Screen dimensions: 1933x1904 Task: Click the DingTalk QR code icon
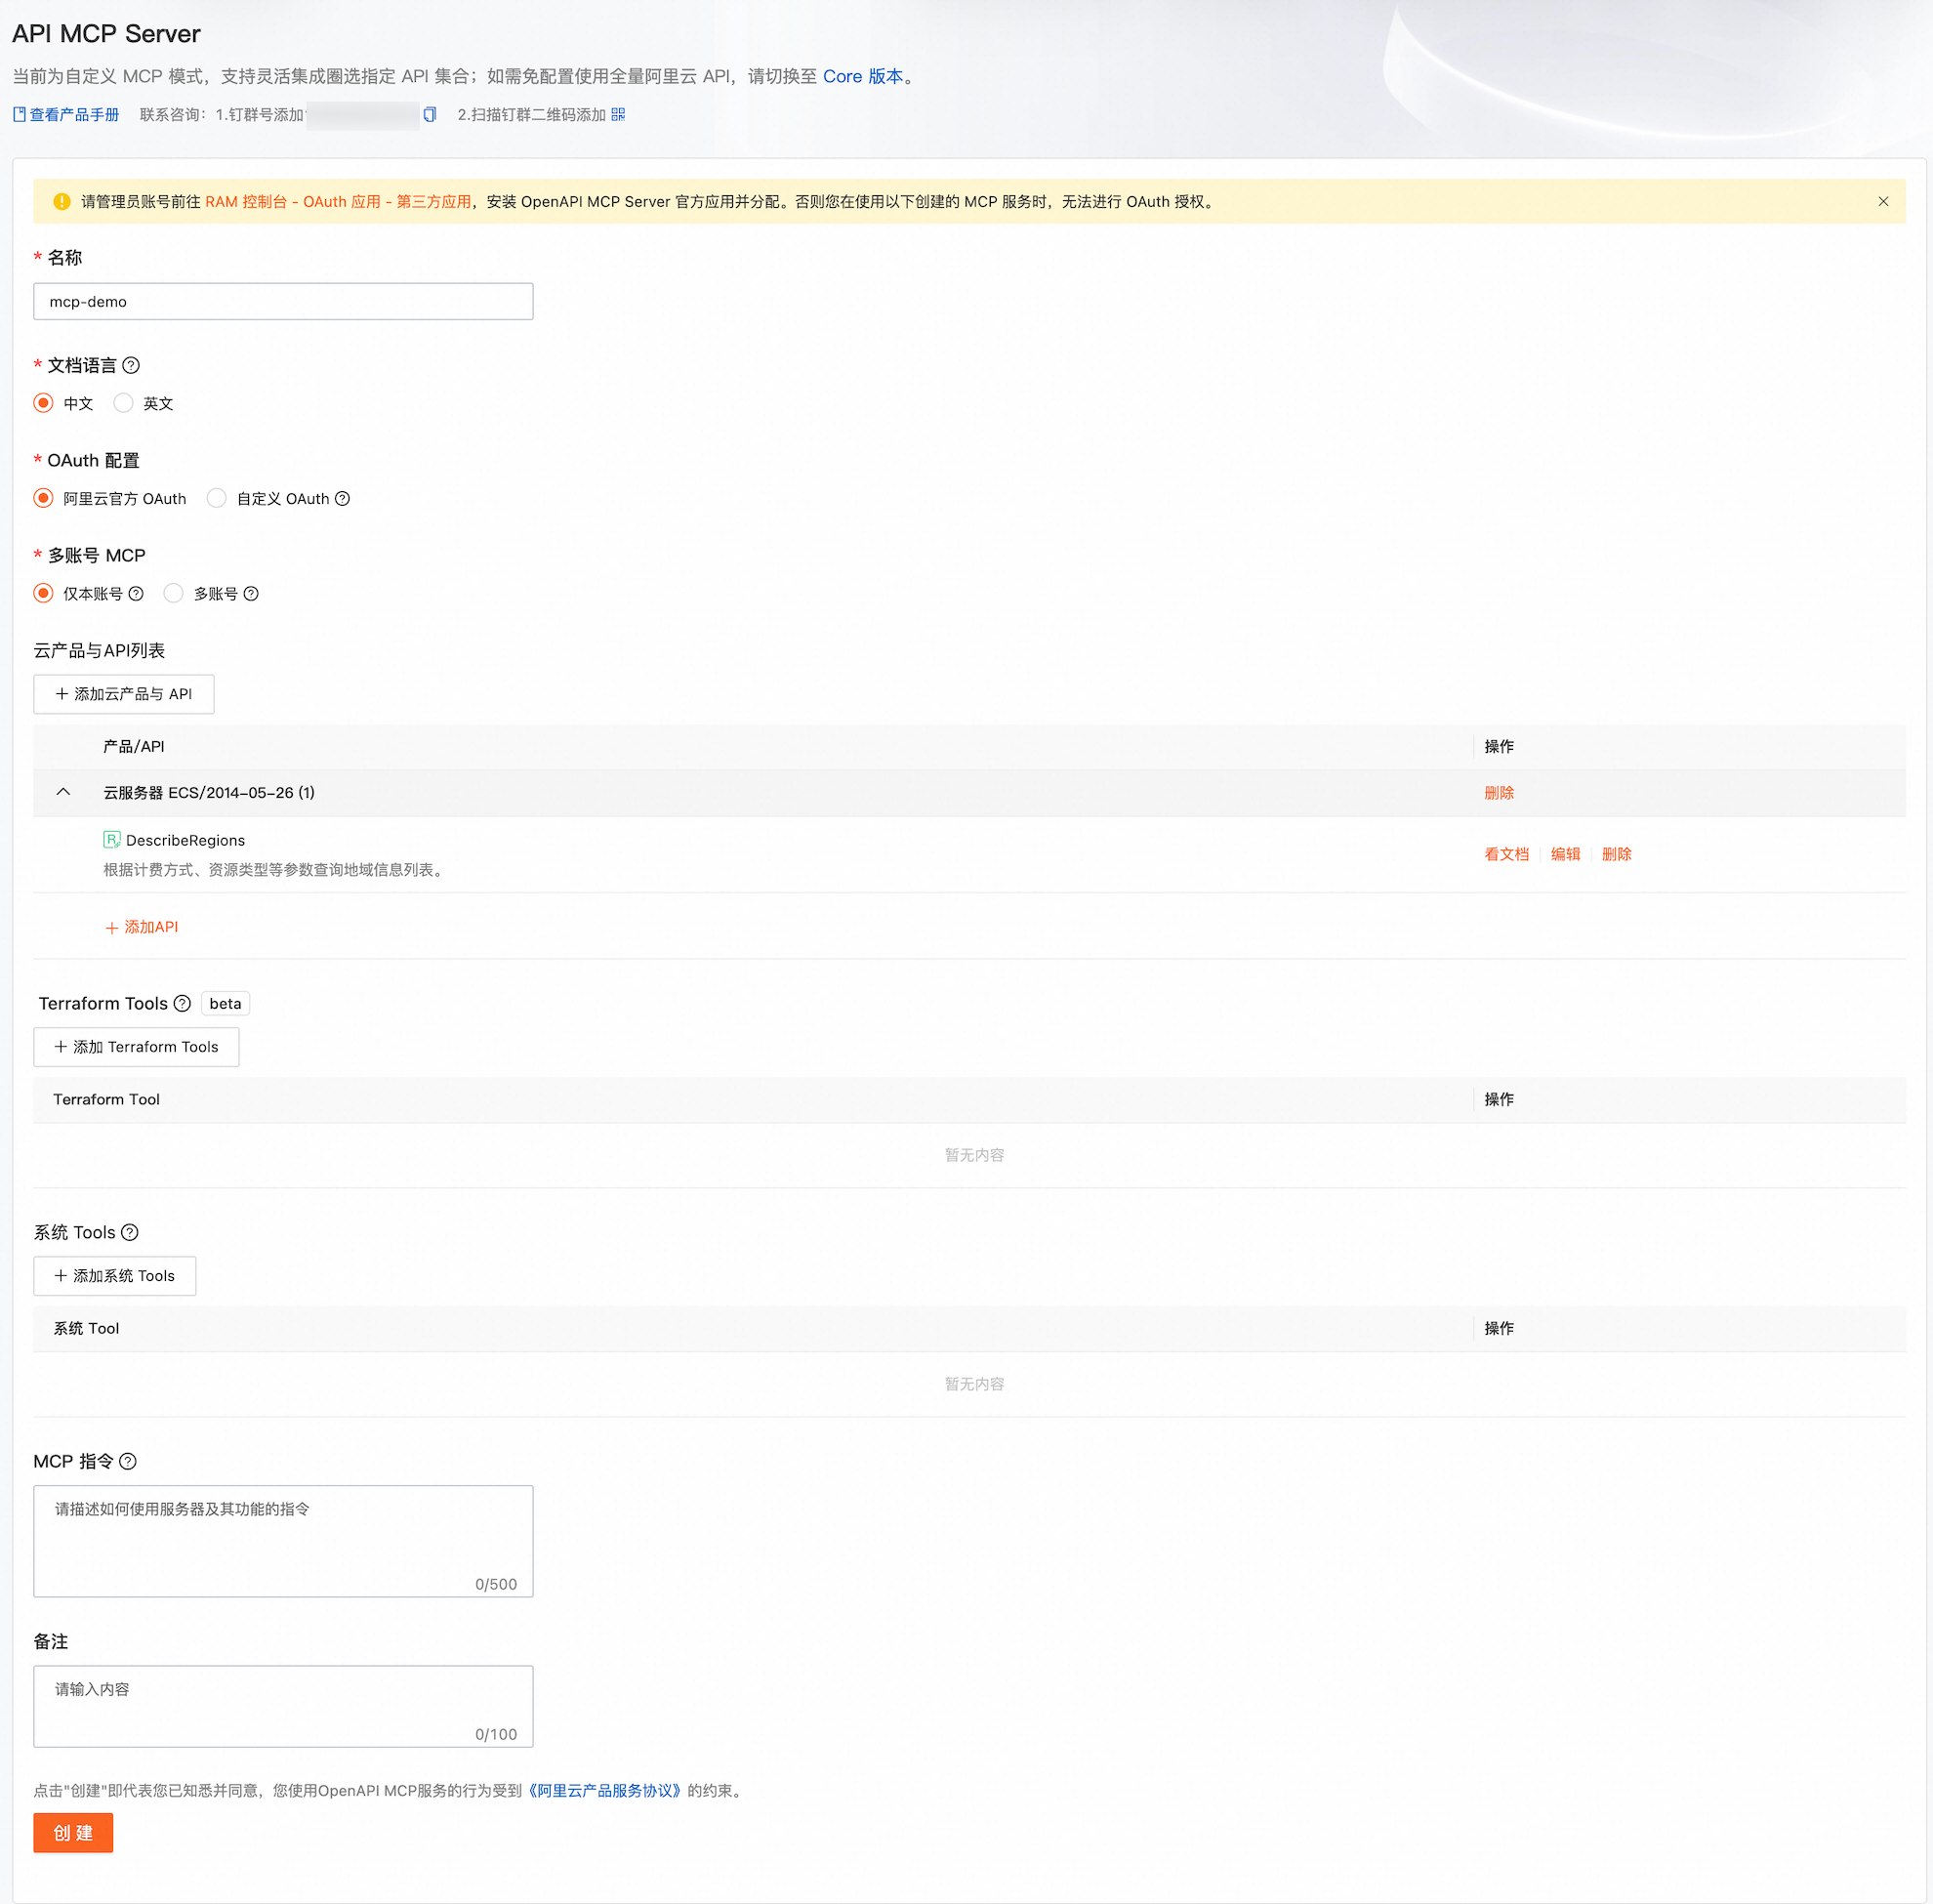coord(618,114)
